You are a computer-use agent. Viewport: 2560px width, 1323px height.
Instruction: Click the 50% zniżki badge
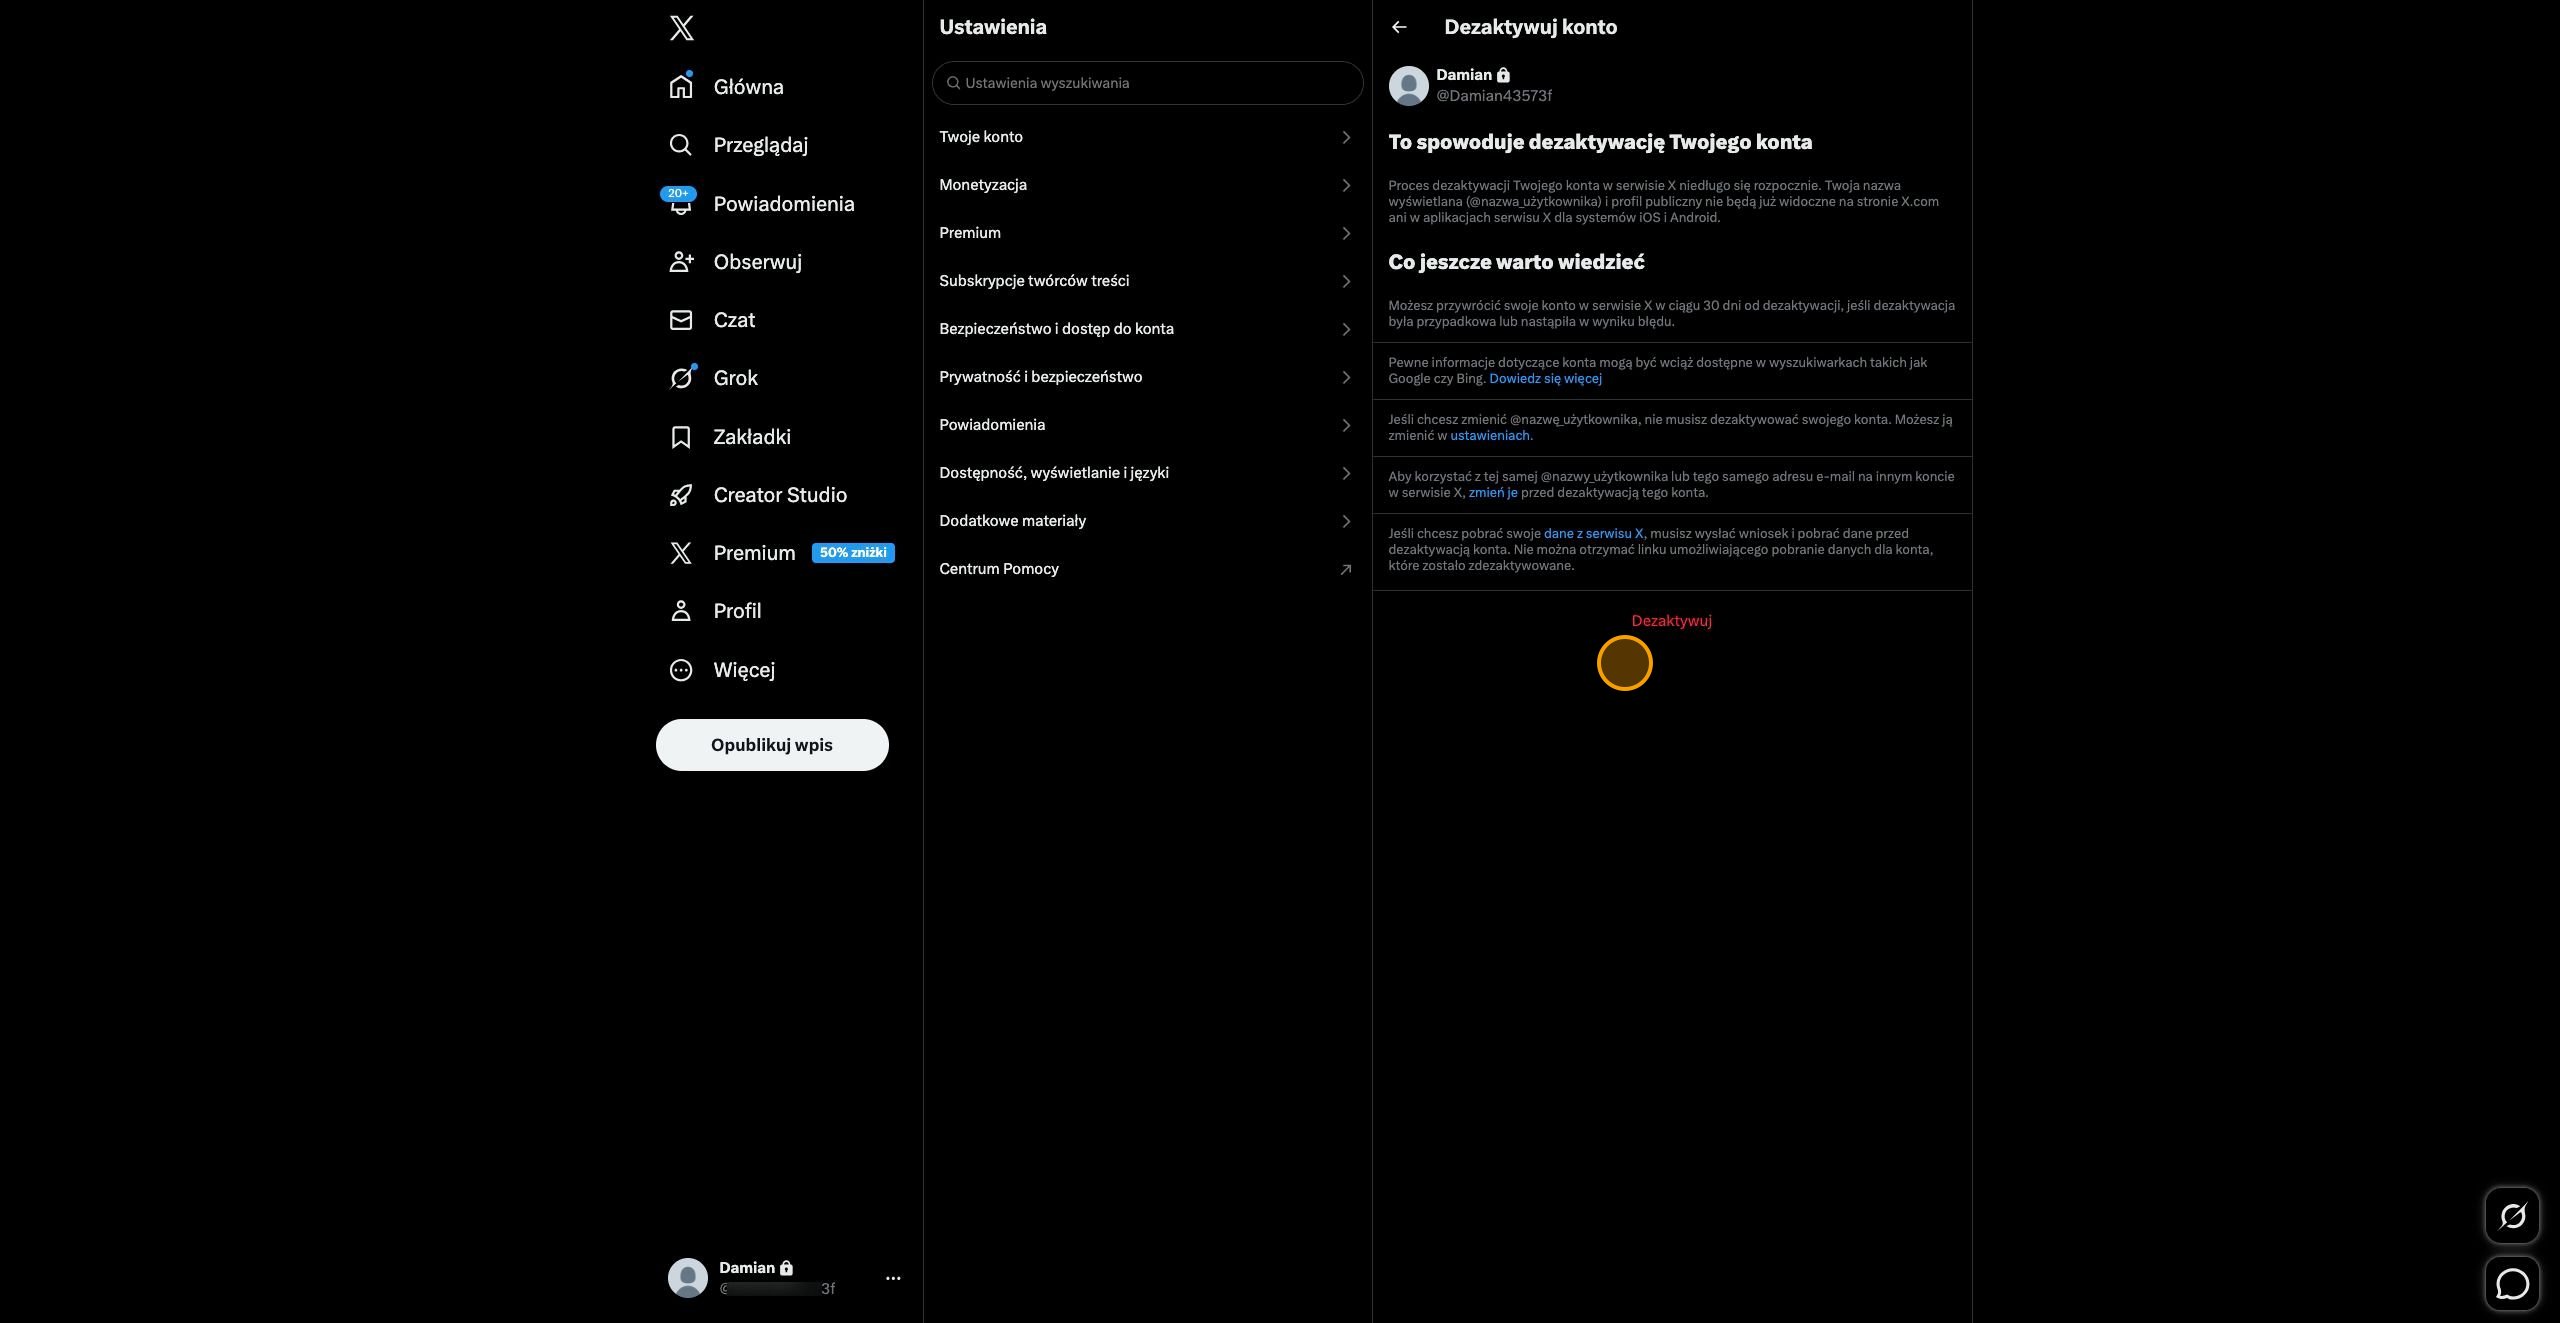[853, 553]
